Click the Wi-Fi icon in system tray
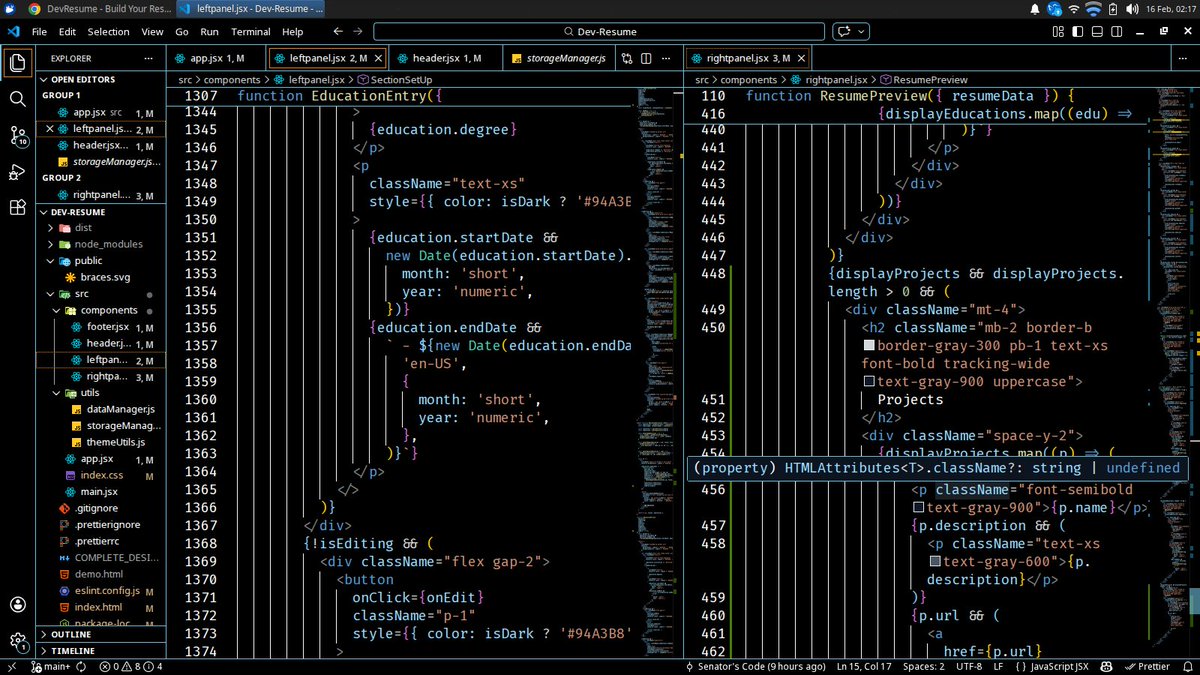The width and height of the screenshot is (1200, 675). 1074,8
